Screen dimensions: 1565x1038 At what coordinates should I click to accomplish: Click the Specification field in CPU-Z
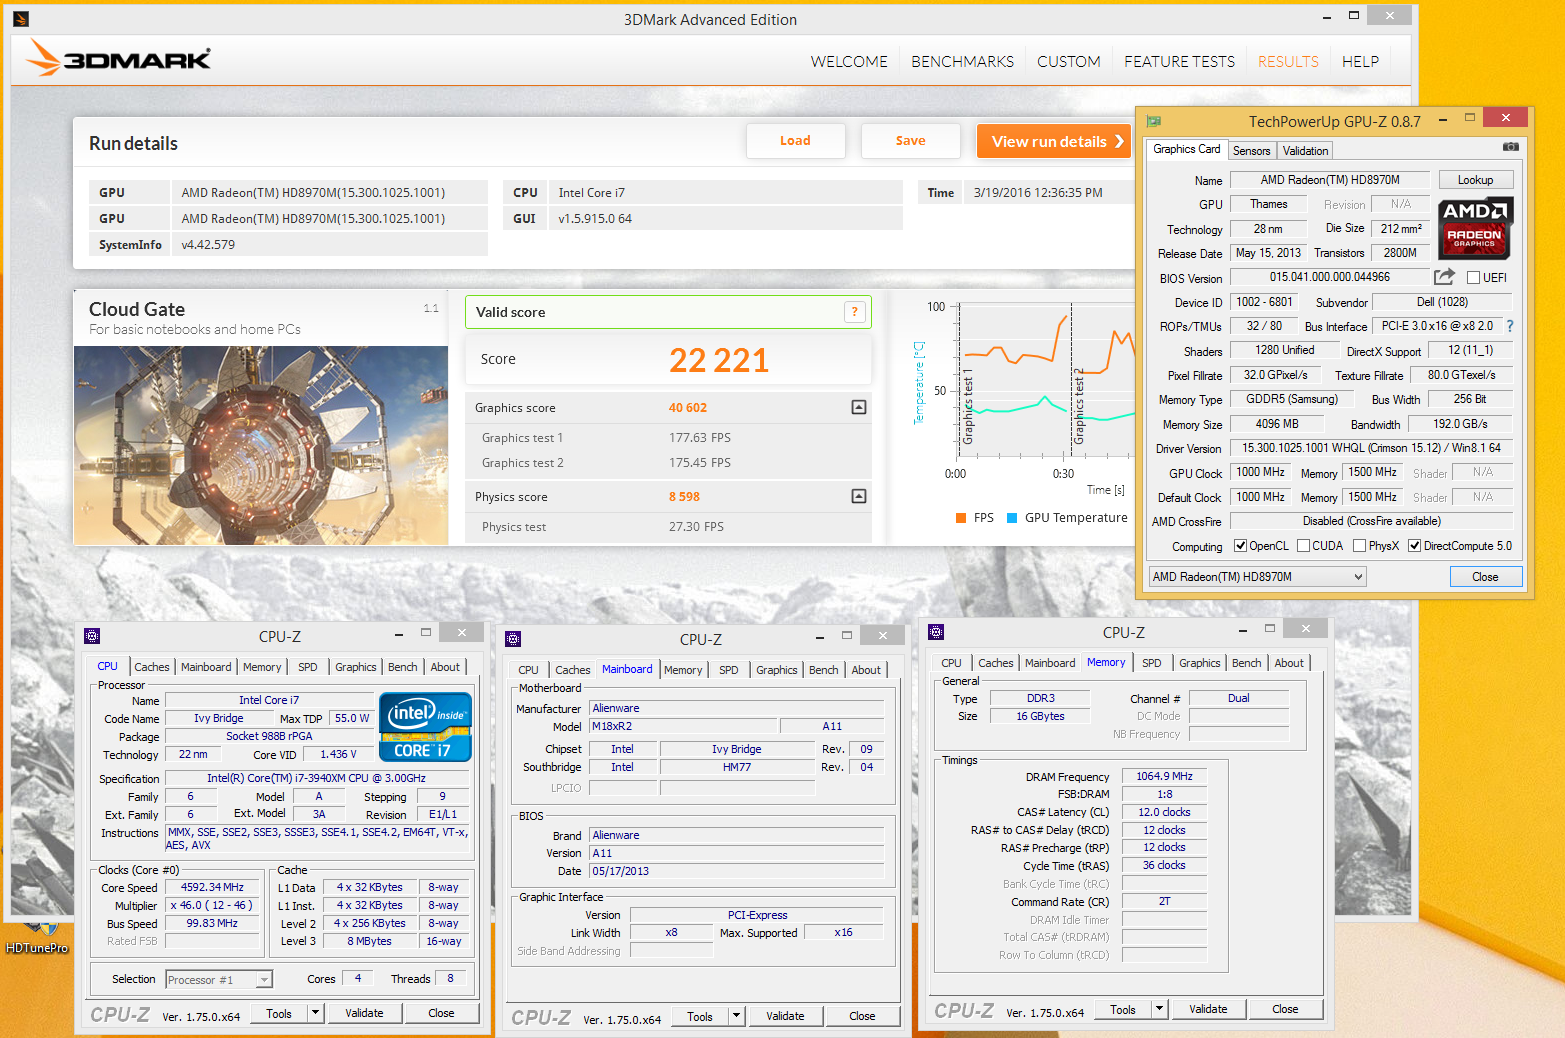point(316,778)
